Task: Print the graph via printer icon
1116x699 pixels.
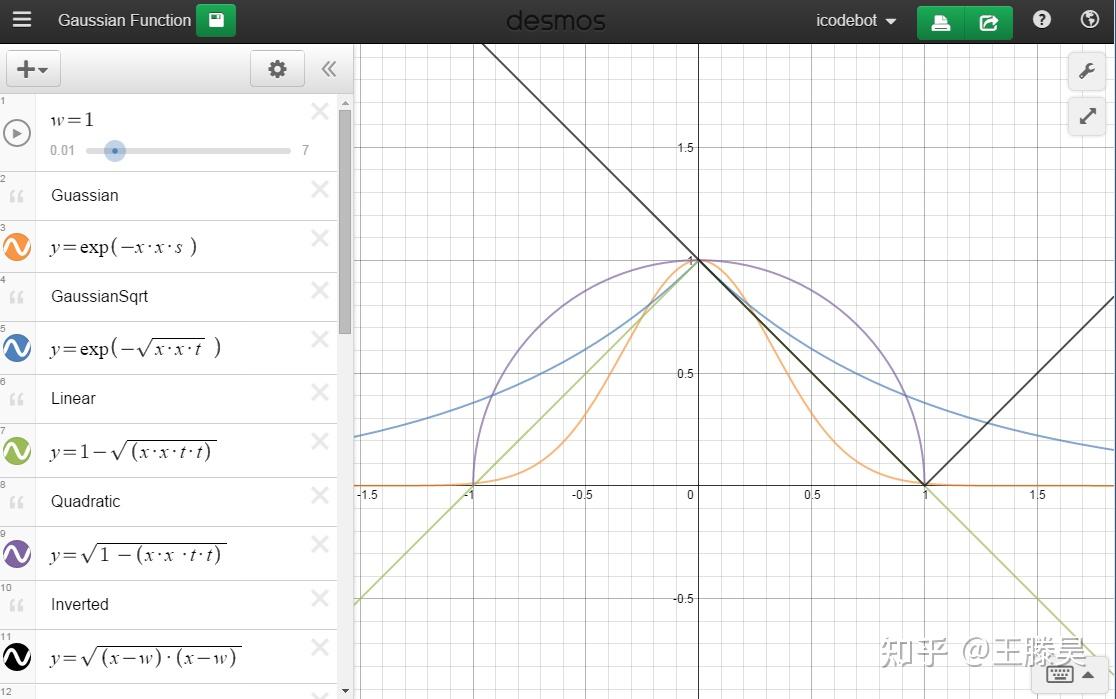Action: tap(940, 23)
